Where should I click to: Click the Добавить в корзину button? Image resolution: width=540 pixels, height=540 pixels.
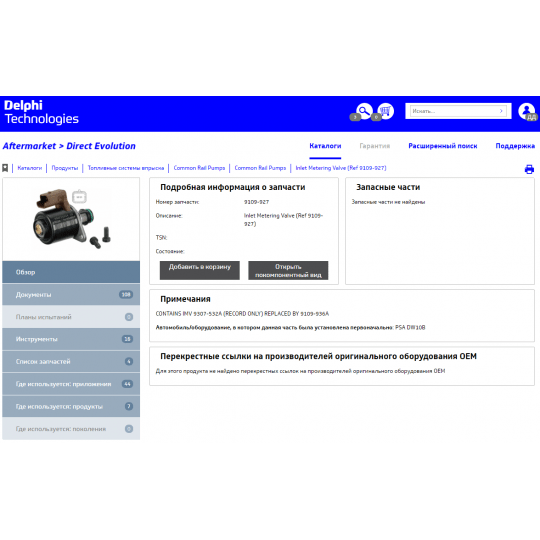[200, 270]
